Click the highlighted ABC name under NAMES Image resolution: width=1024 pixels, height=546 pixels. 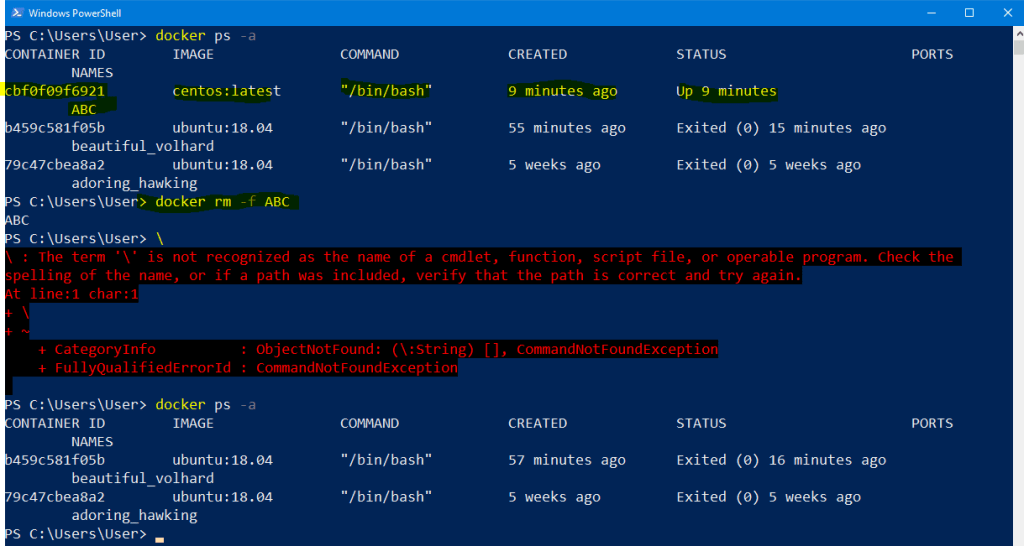tap(84, 109)
